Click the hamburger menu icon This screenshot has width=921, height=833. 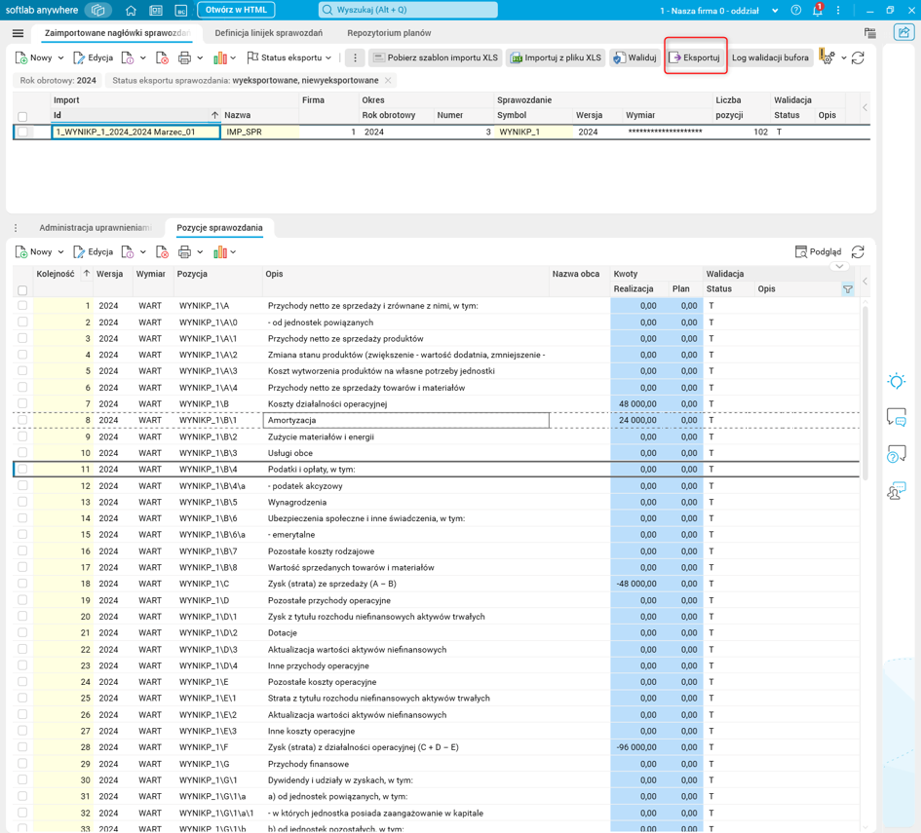point(18,33)
